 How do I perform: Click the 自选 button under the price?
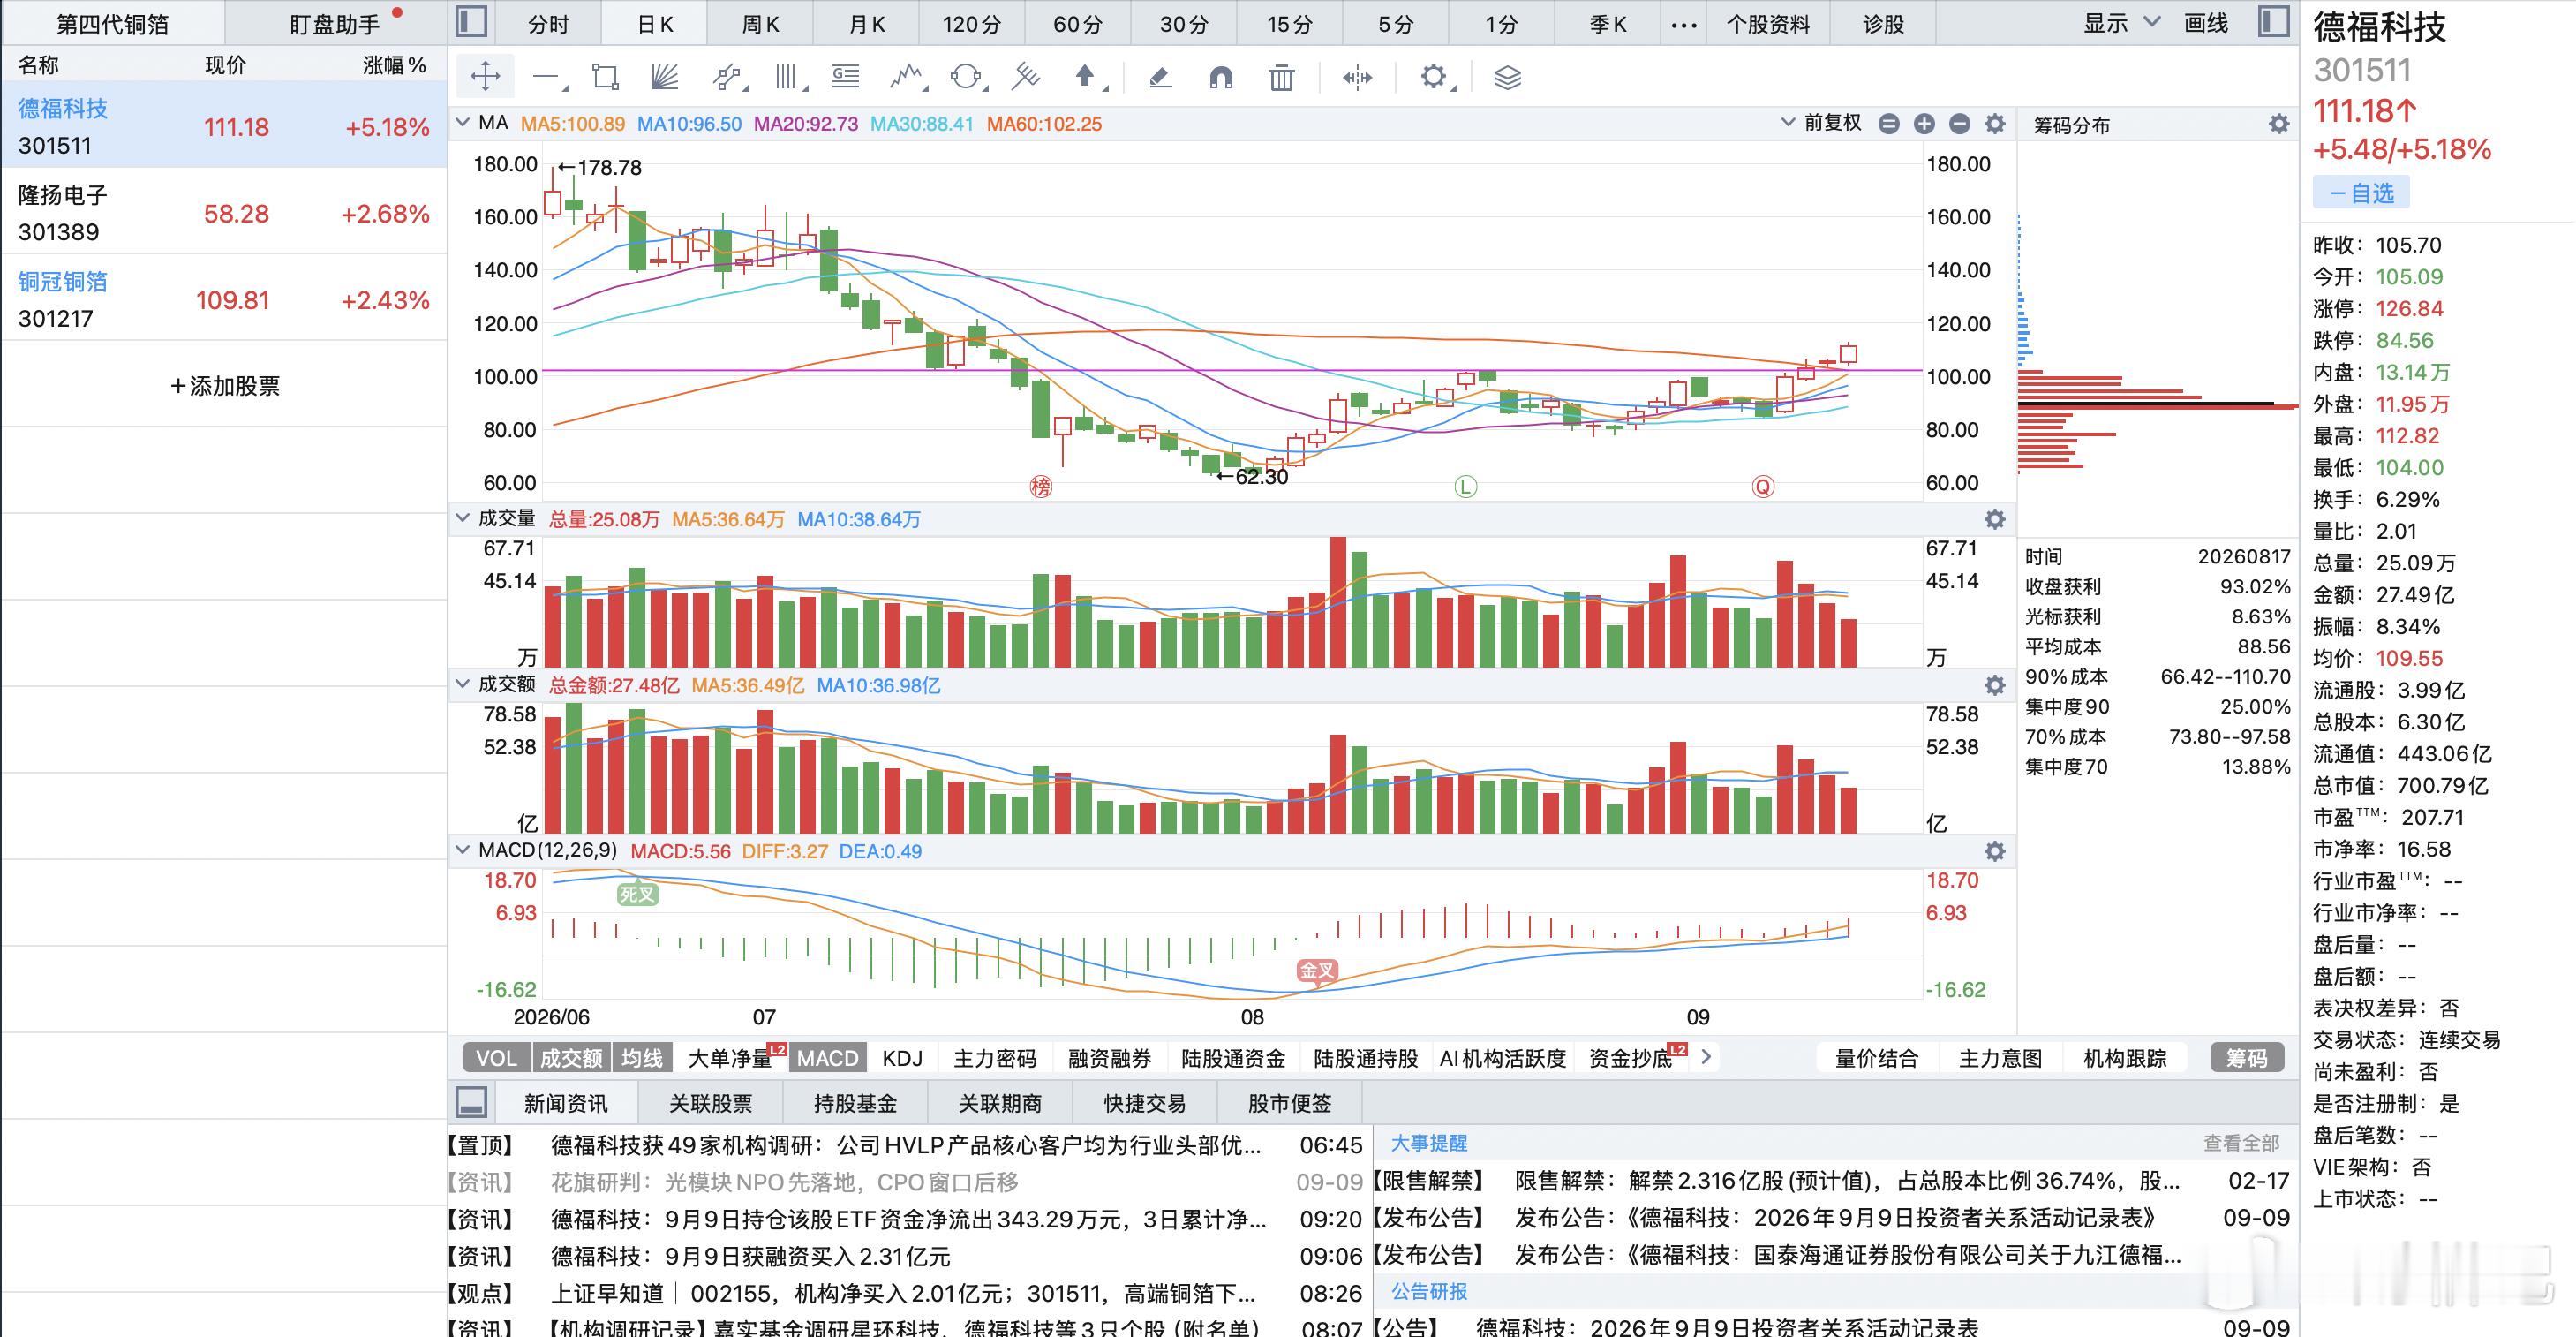(x=2361, y=193)
